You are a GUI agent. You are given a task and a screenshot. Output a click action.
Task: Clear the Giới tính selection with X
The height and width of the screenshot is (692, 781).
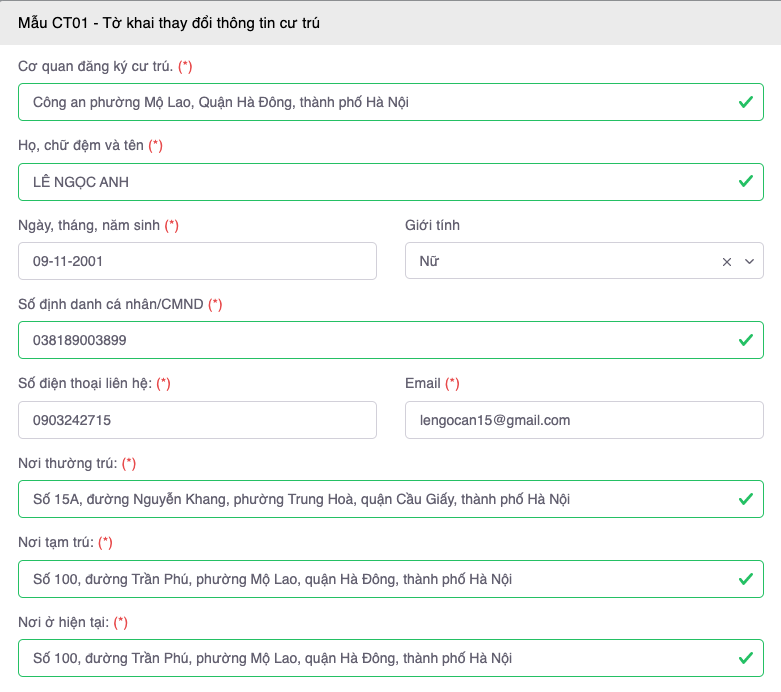(x=727, y=262)
